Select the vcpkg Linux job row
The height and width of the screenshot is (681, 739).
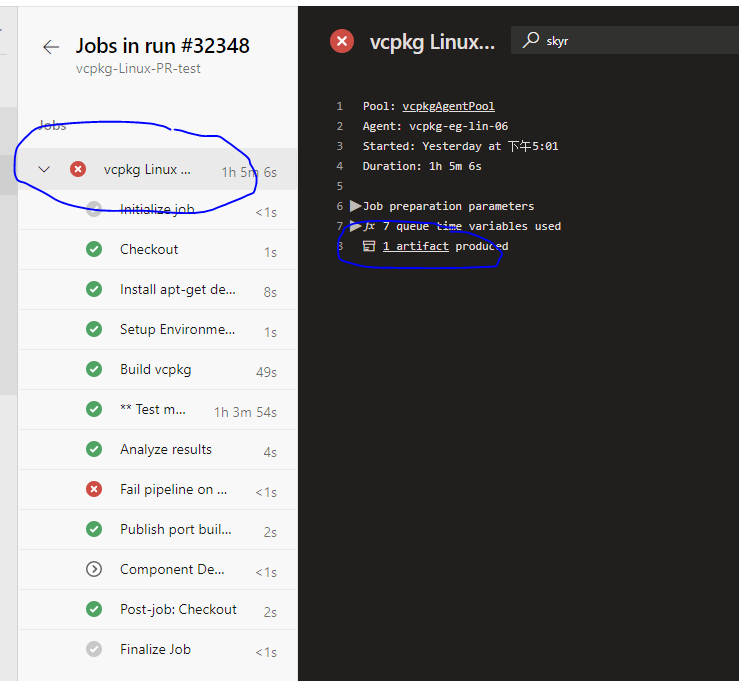157,169
